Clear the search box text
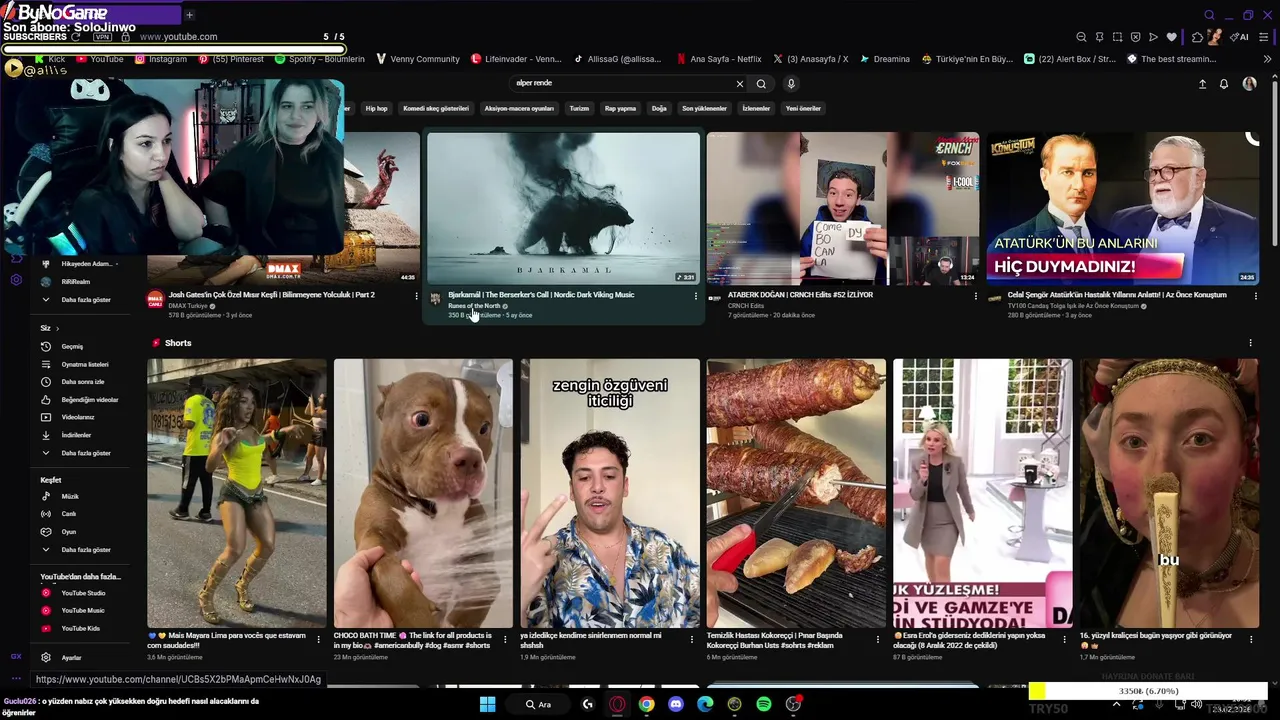This screenshot has width=1280, height=720. [x=740, y=84]
